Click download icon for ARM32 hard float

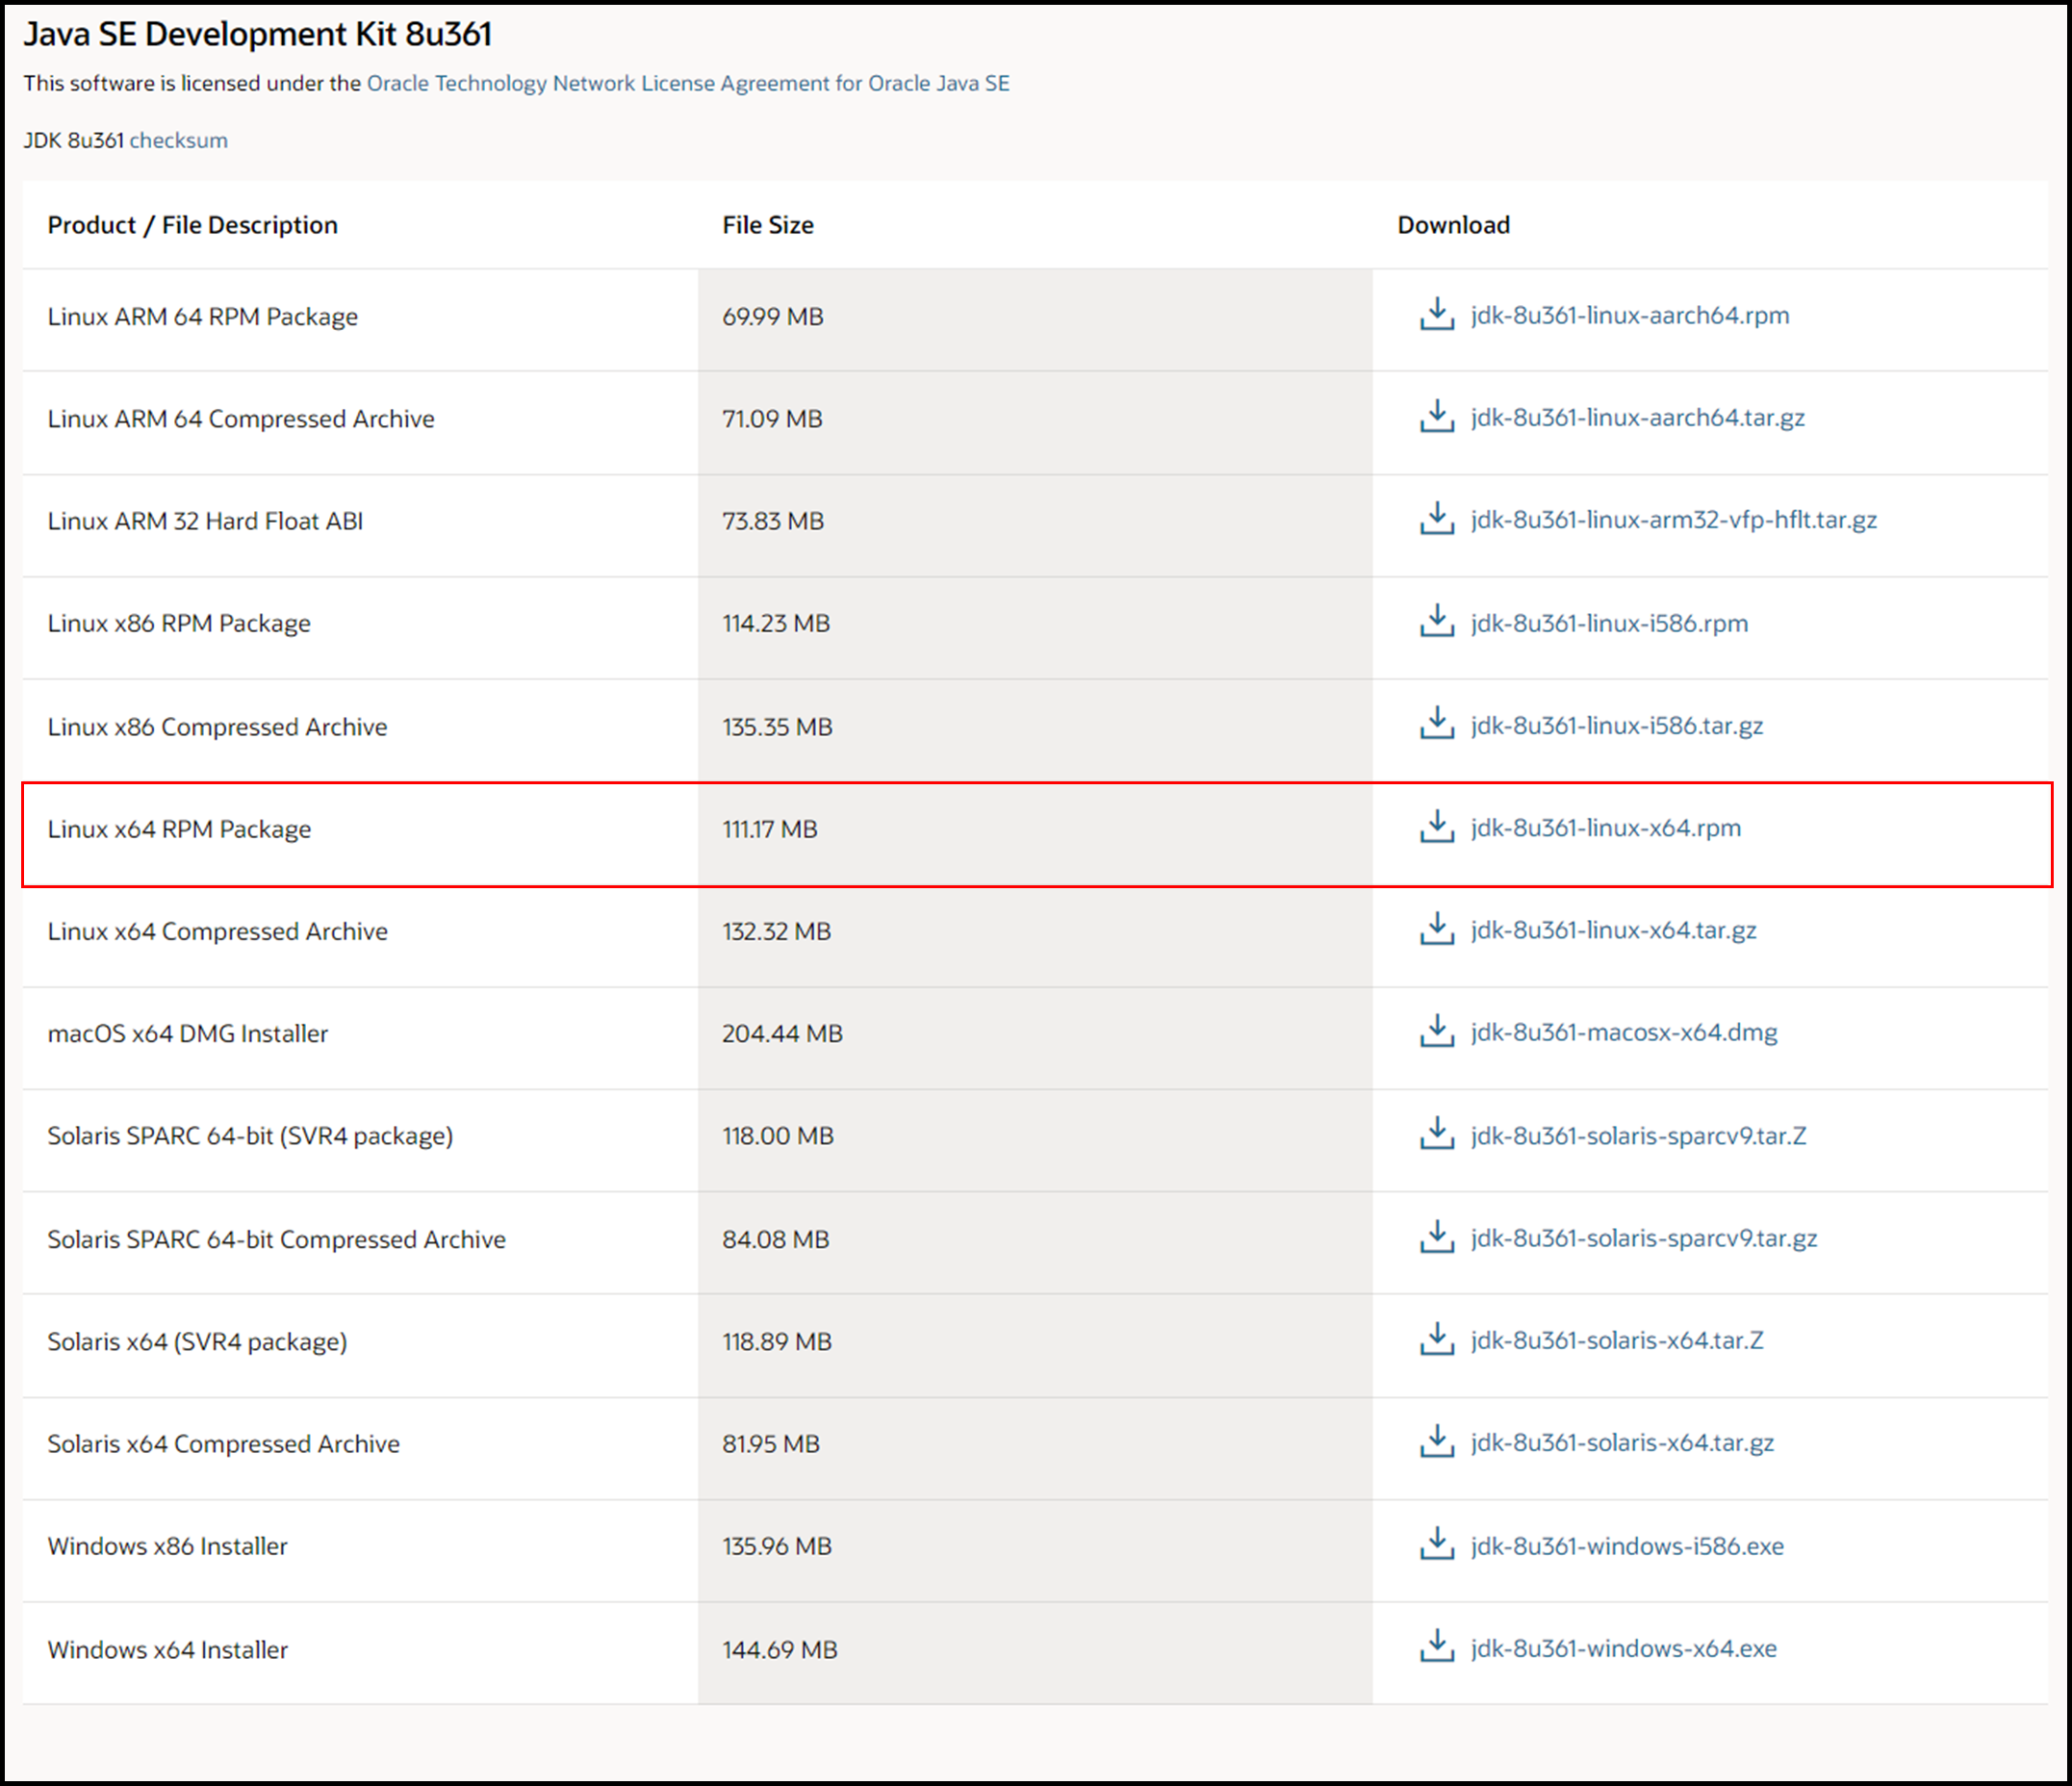[1437, 519]
